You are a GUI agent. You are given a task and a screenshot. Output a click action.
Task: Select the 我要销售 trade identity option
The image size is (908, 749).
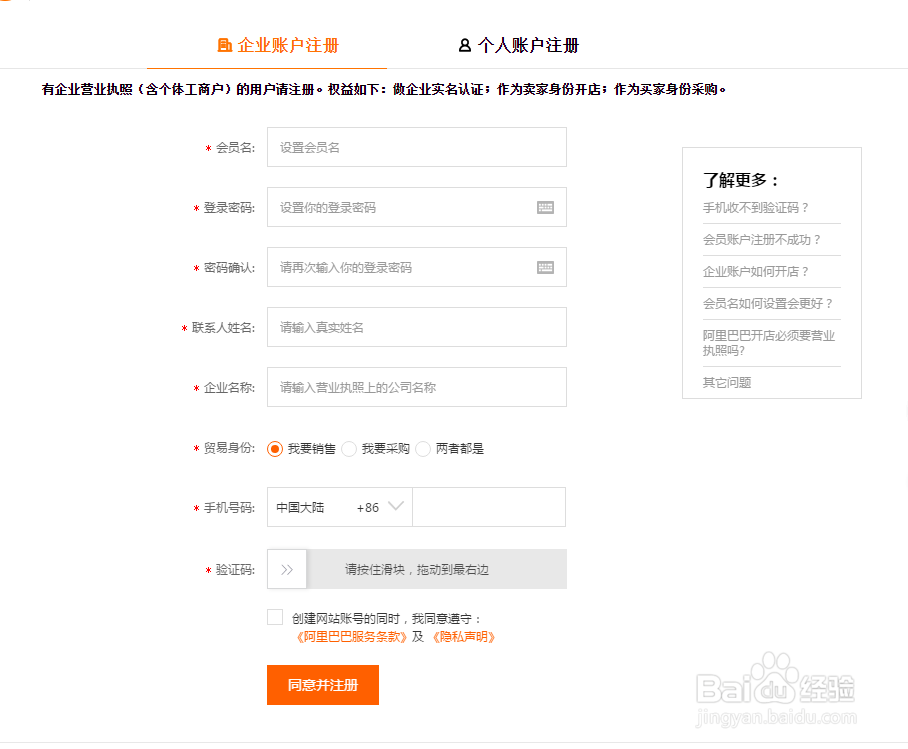(275, 449)
